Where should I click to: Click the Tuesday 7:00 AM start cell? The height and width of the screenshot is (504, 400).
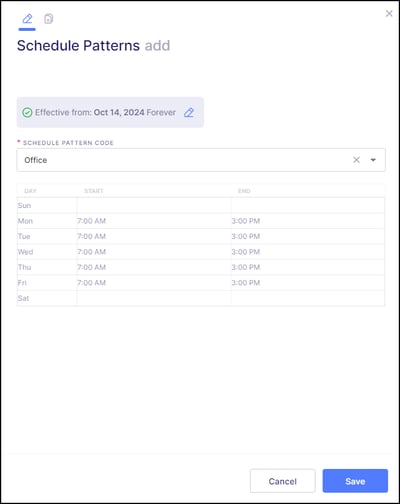pyautogui.click(x=154, y=236)
